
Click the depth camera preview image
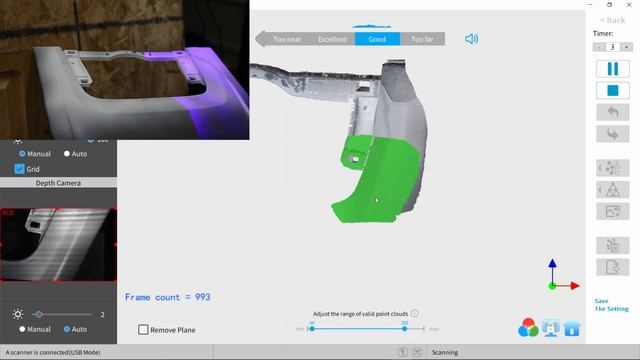[58, 244]
